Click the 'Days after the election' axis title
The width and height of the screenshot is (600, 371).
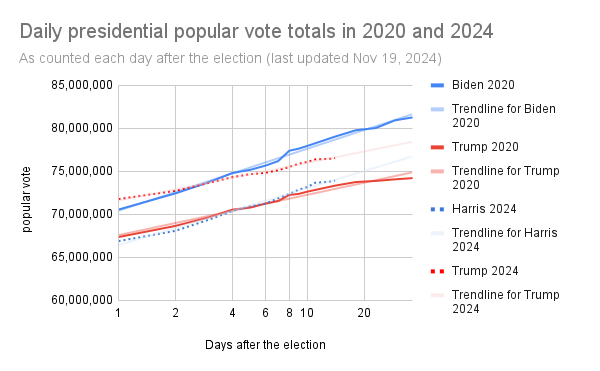[265, 345]
